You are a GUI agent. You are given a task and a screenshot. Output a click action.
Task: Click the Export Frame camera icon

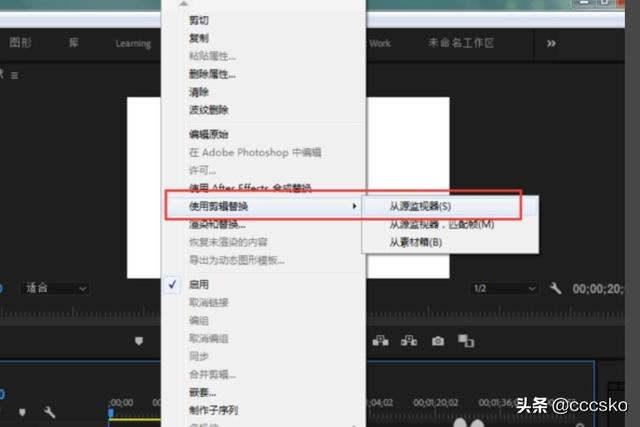[437, 341]
